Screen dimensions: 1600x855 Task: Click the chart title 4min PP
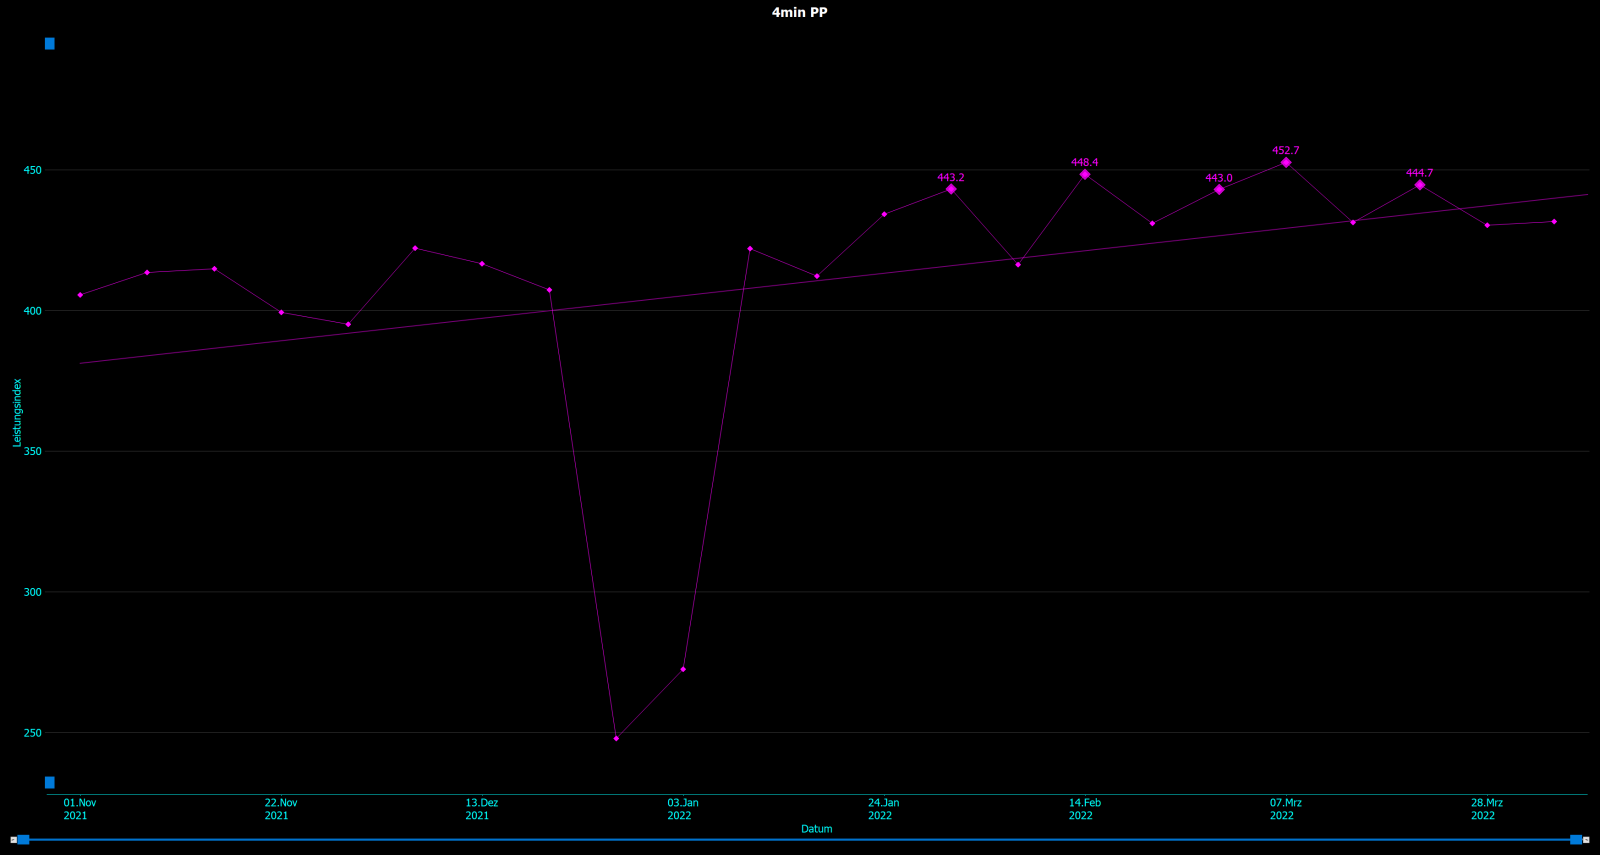coord(799,13)
